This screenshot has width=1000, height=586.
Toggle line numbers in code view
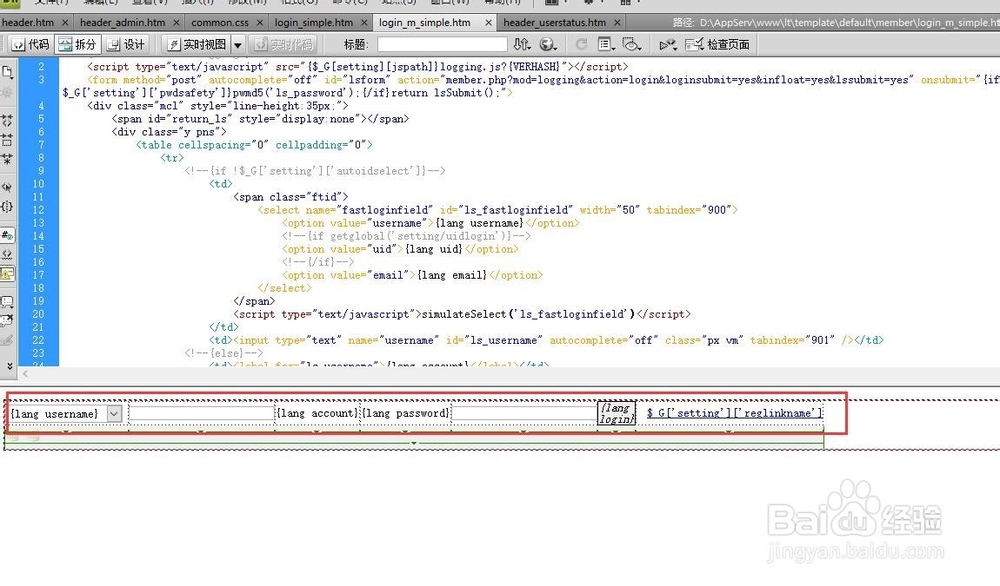click(x=7, y=235)
